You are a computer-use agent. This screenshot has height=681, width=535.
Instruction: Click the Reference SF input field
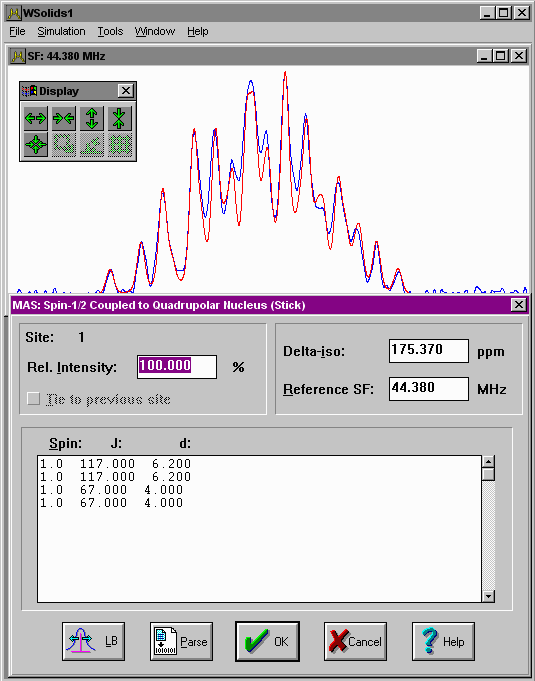point(429,389)
